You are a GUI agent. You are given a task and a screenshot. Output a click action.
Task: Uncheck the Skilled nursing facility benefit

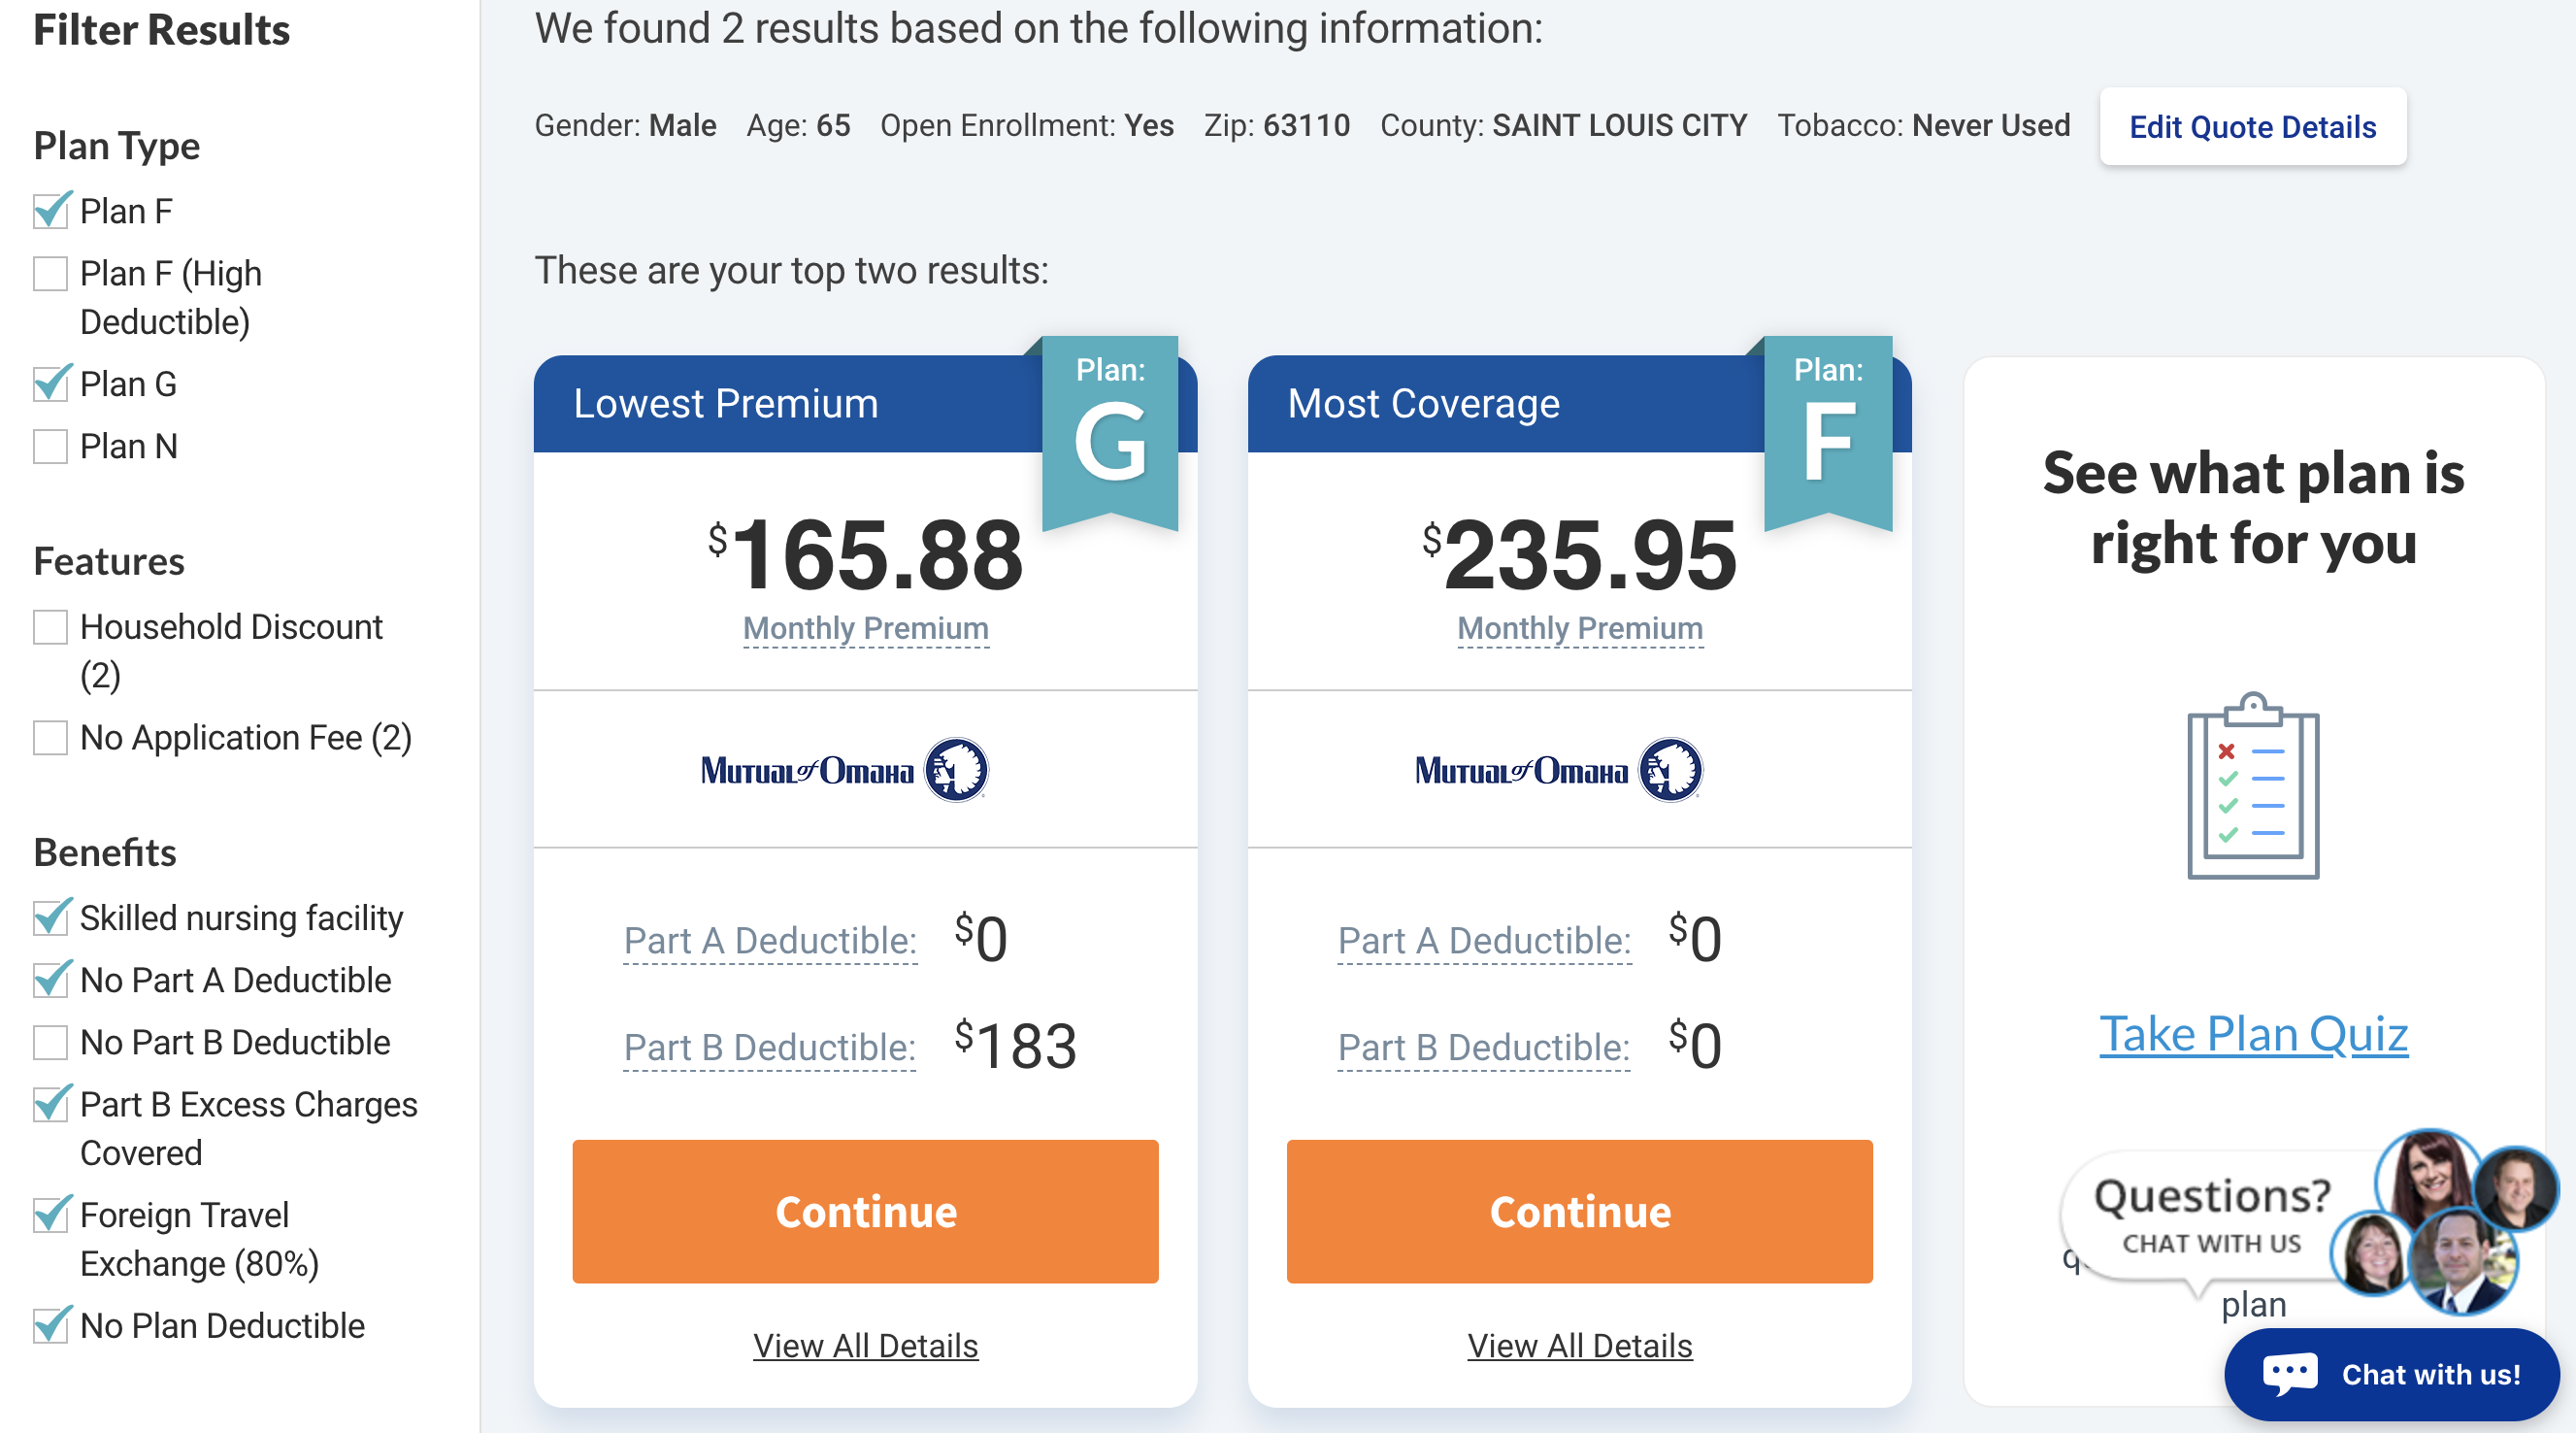[x=51, y=918]
